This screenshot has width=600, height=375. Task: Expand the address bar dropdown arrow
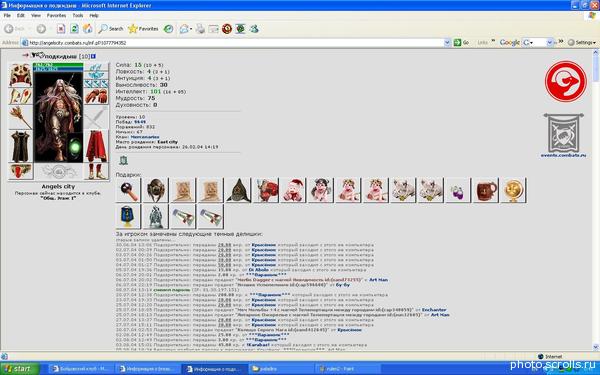tap(447, 42)
